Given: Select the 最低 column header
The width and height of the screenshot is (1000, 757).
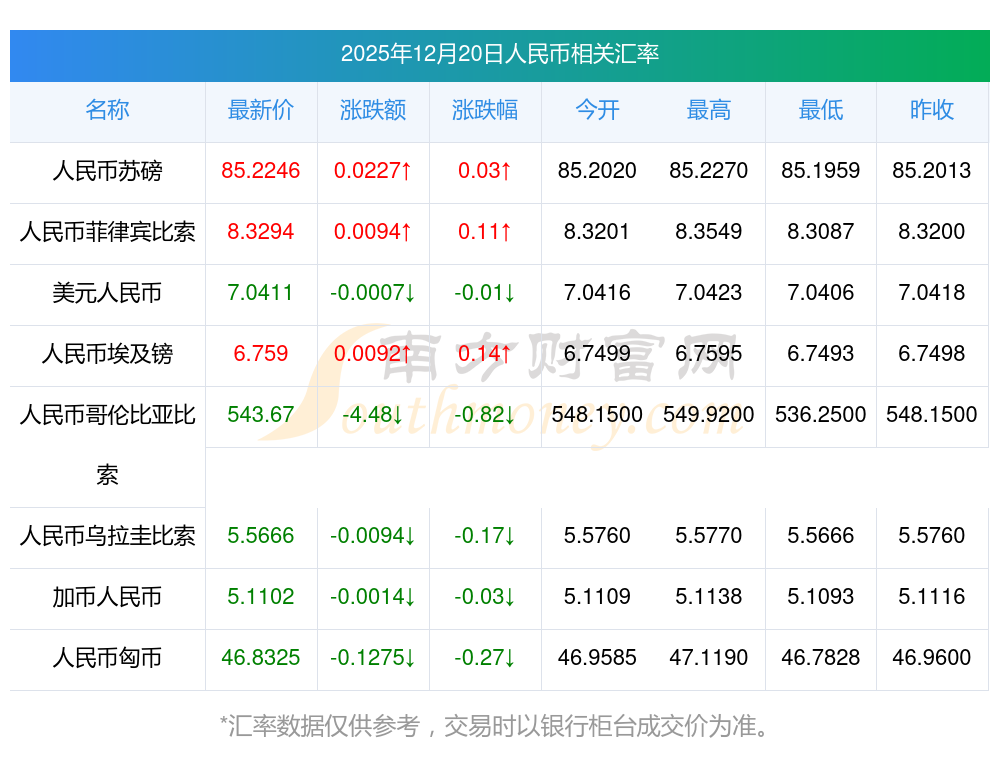Looking at the screenshot, I should click(x=821, y=110).
